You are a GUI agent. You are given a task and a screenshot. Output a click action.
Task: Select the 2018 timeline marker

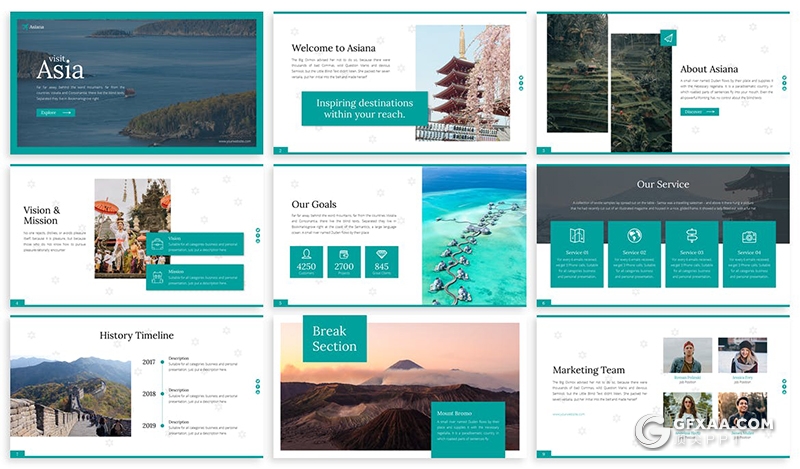[162, 394]
